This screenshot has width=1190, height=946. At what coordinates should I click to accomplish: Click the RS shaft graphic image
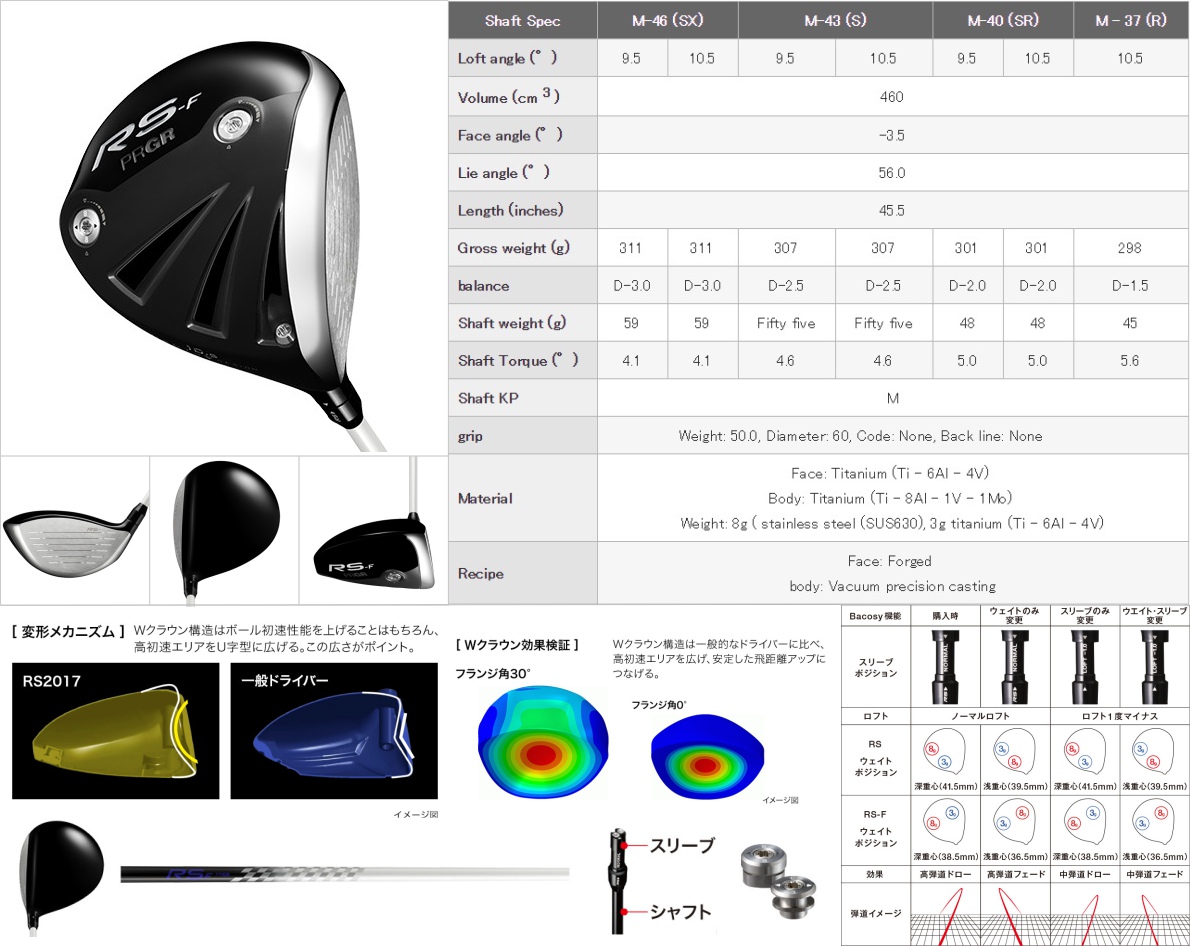(345, 874)
